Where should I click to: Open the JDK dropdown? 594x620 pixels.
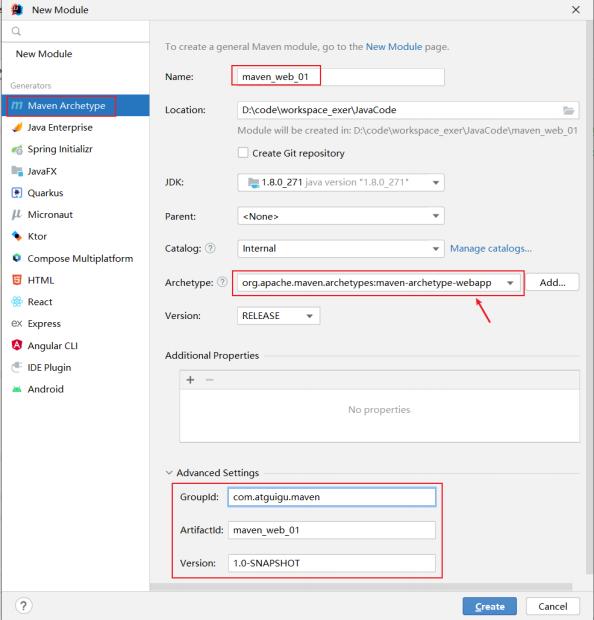[341, 182]
